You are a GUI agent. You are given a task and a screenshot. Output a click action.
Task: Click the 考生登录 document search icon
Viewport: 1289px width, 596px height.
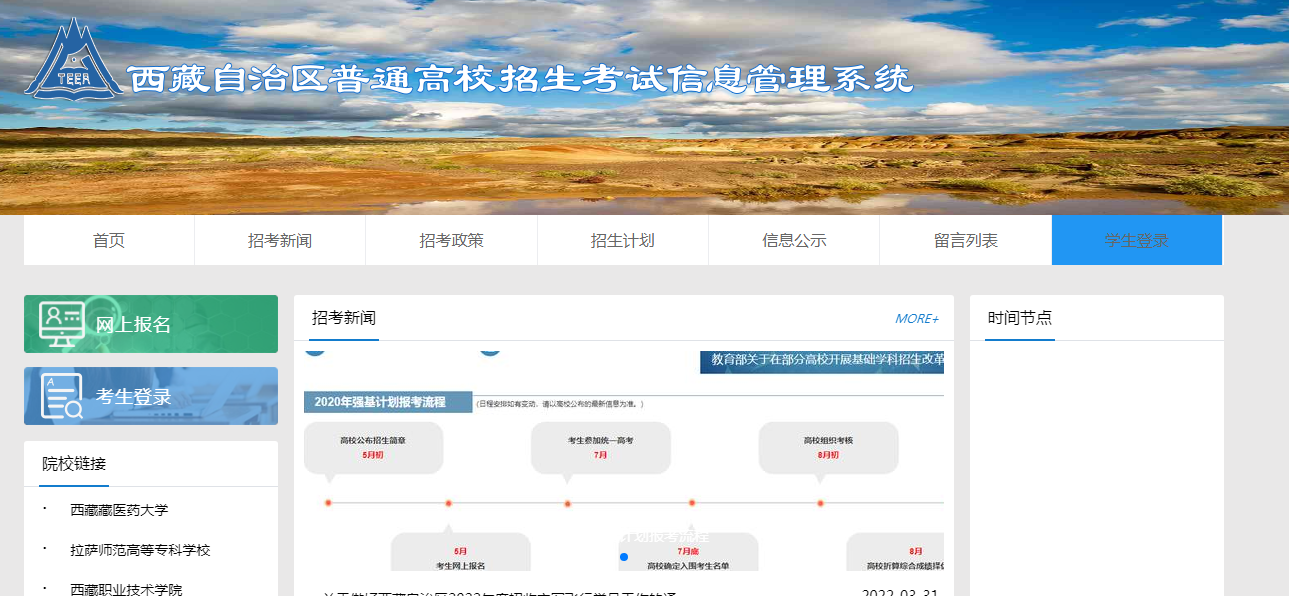click(x=62, y=396)
